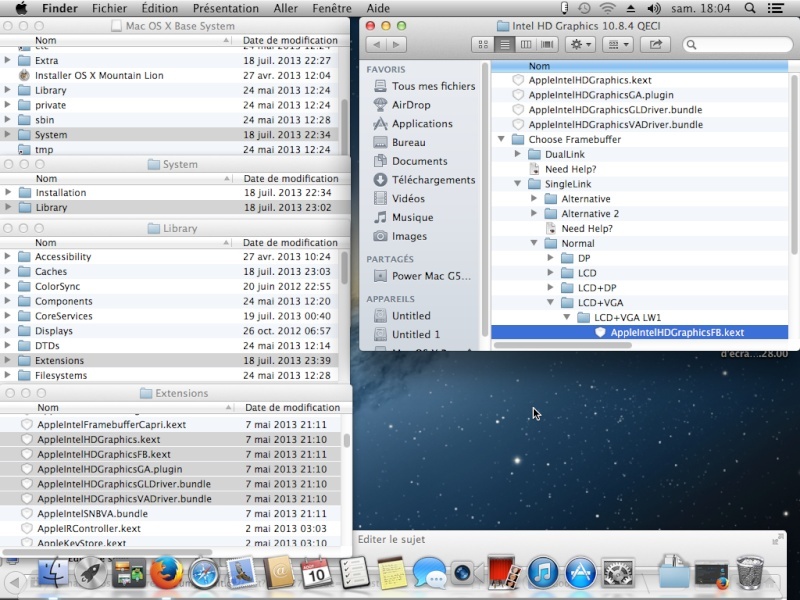Collapse the SingleLink folder
This screenshot has height=600, width=800.
click(x=517, y=184)
